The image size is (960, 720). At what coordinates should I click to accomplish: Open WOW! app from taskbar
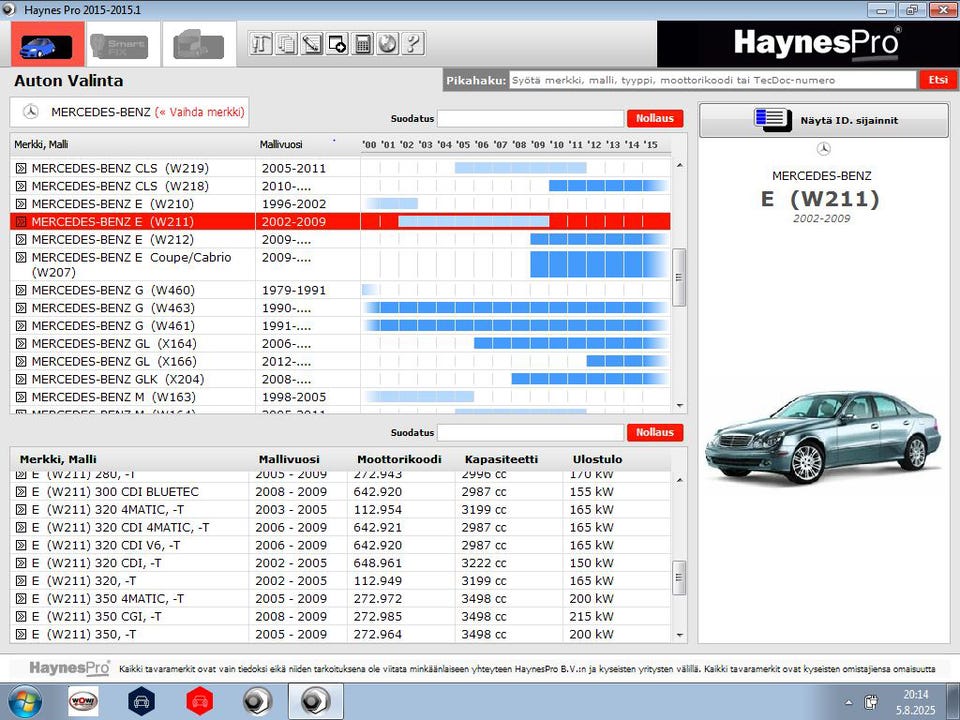[83, 701]
